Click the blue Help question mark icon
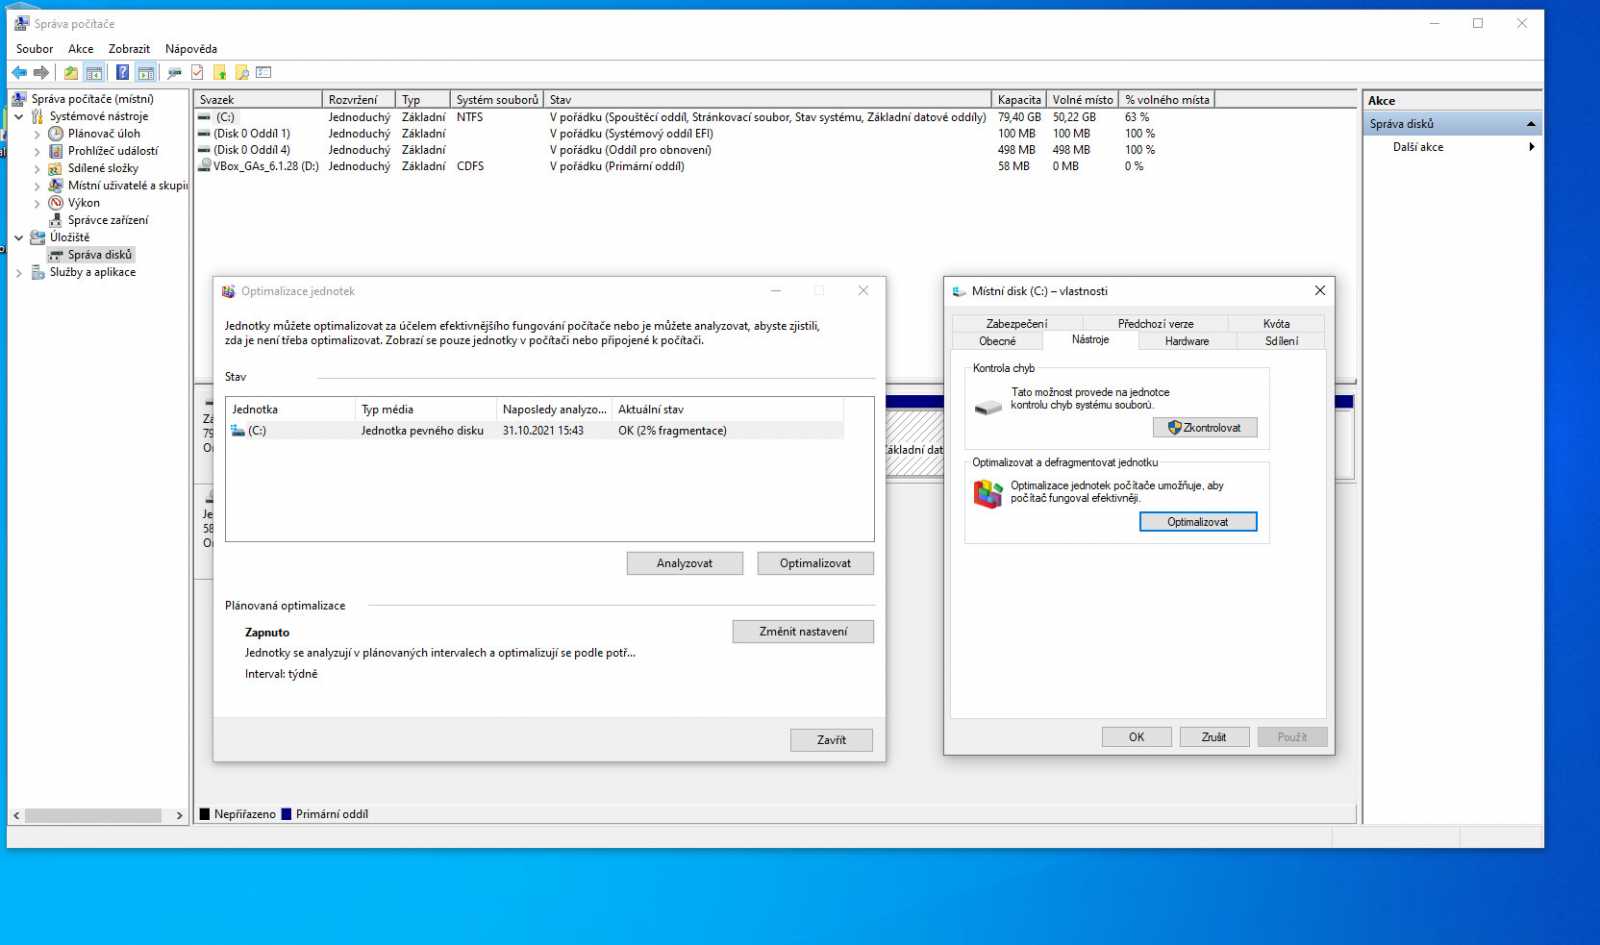The height and width of the screenshot is (945, 1600). (x=122, y=72)
